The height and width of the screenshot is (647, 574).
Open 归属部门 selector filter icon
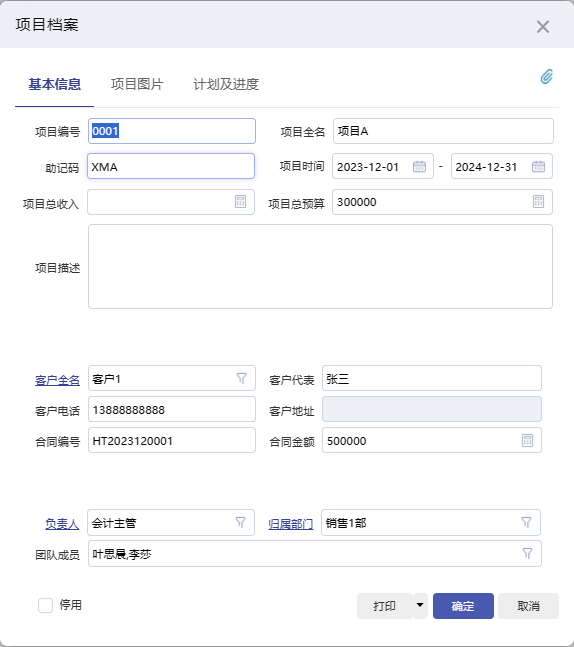pyautogui.click(x=527, y=522)
